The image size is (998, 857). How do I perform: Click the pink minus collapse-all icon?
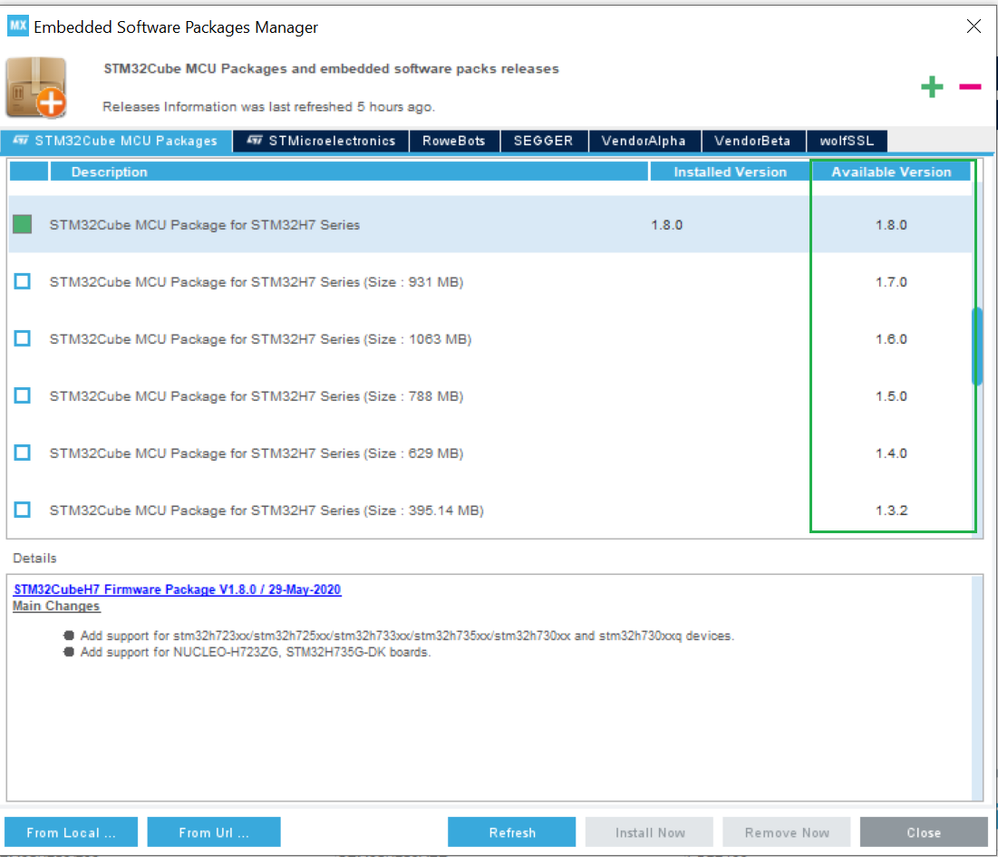point(970,87)
